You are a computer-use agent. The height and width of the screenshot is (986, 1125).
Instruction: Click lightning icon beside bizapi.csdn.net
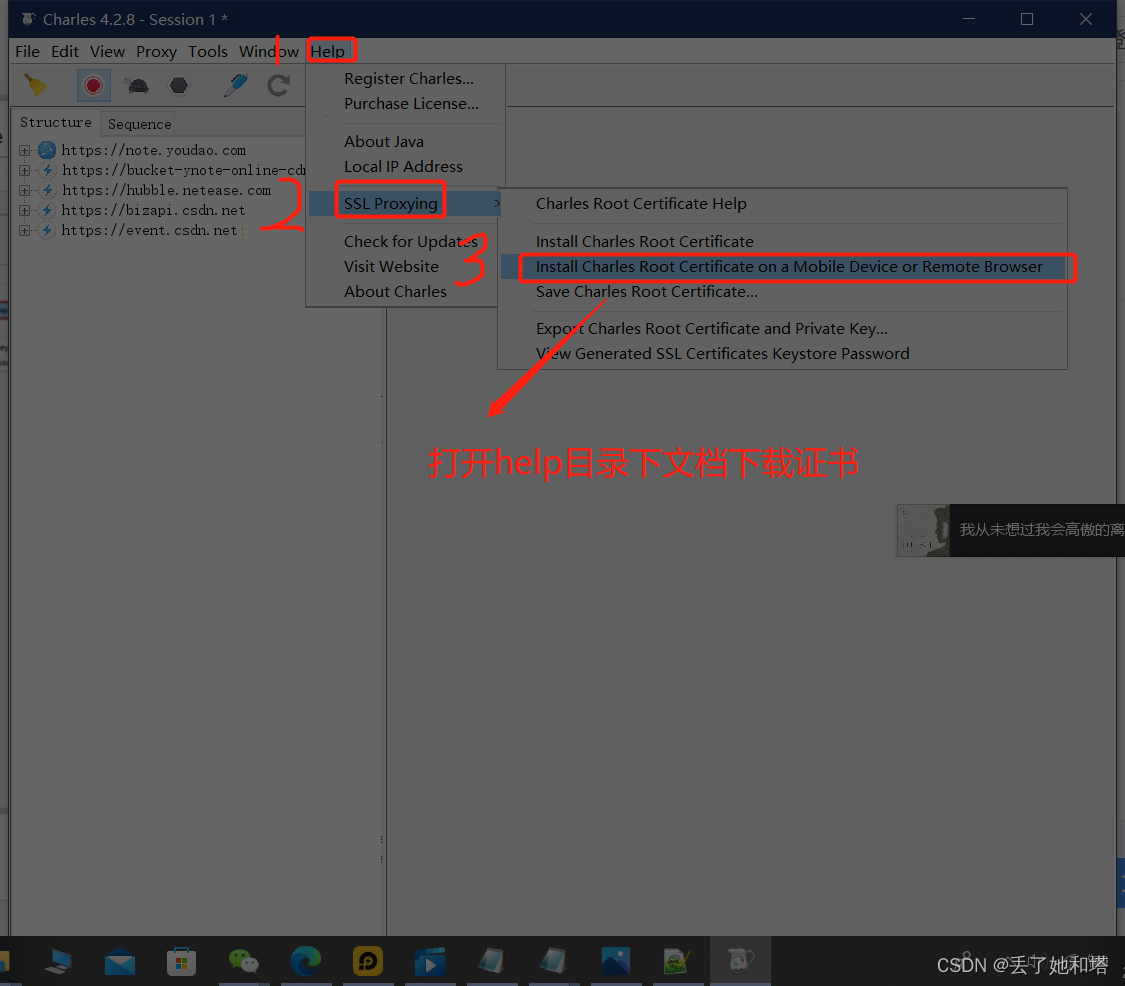47,210
